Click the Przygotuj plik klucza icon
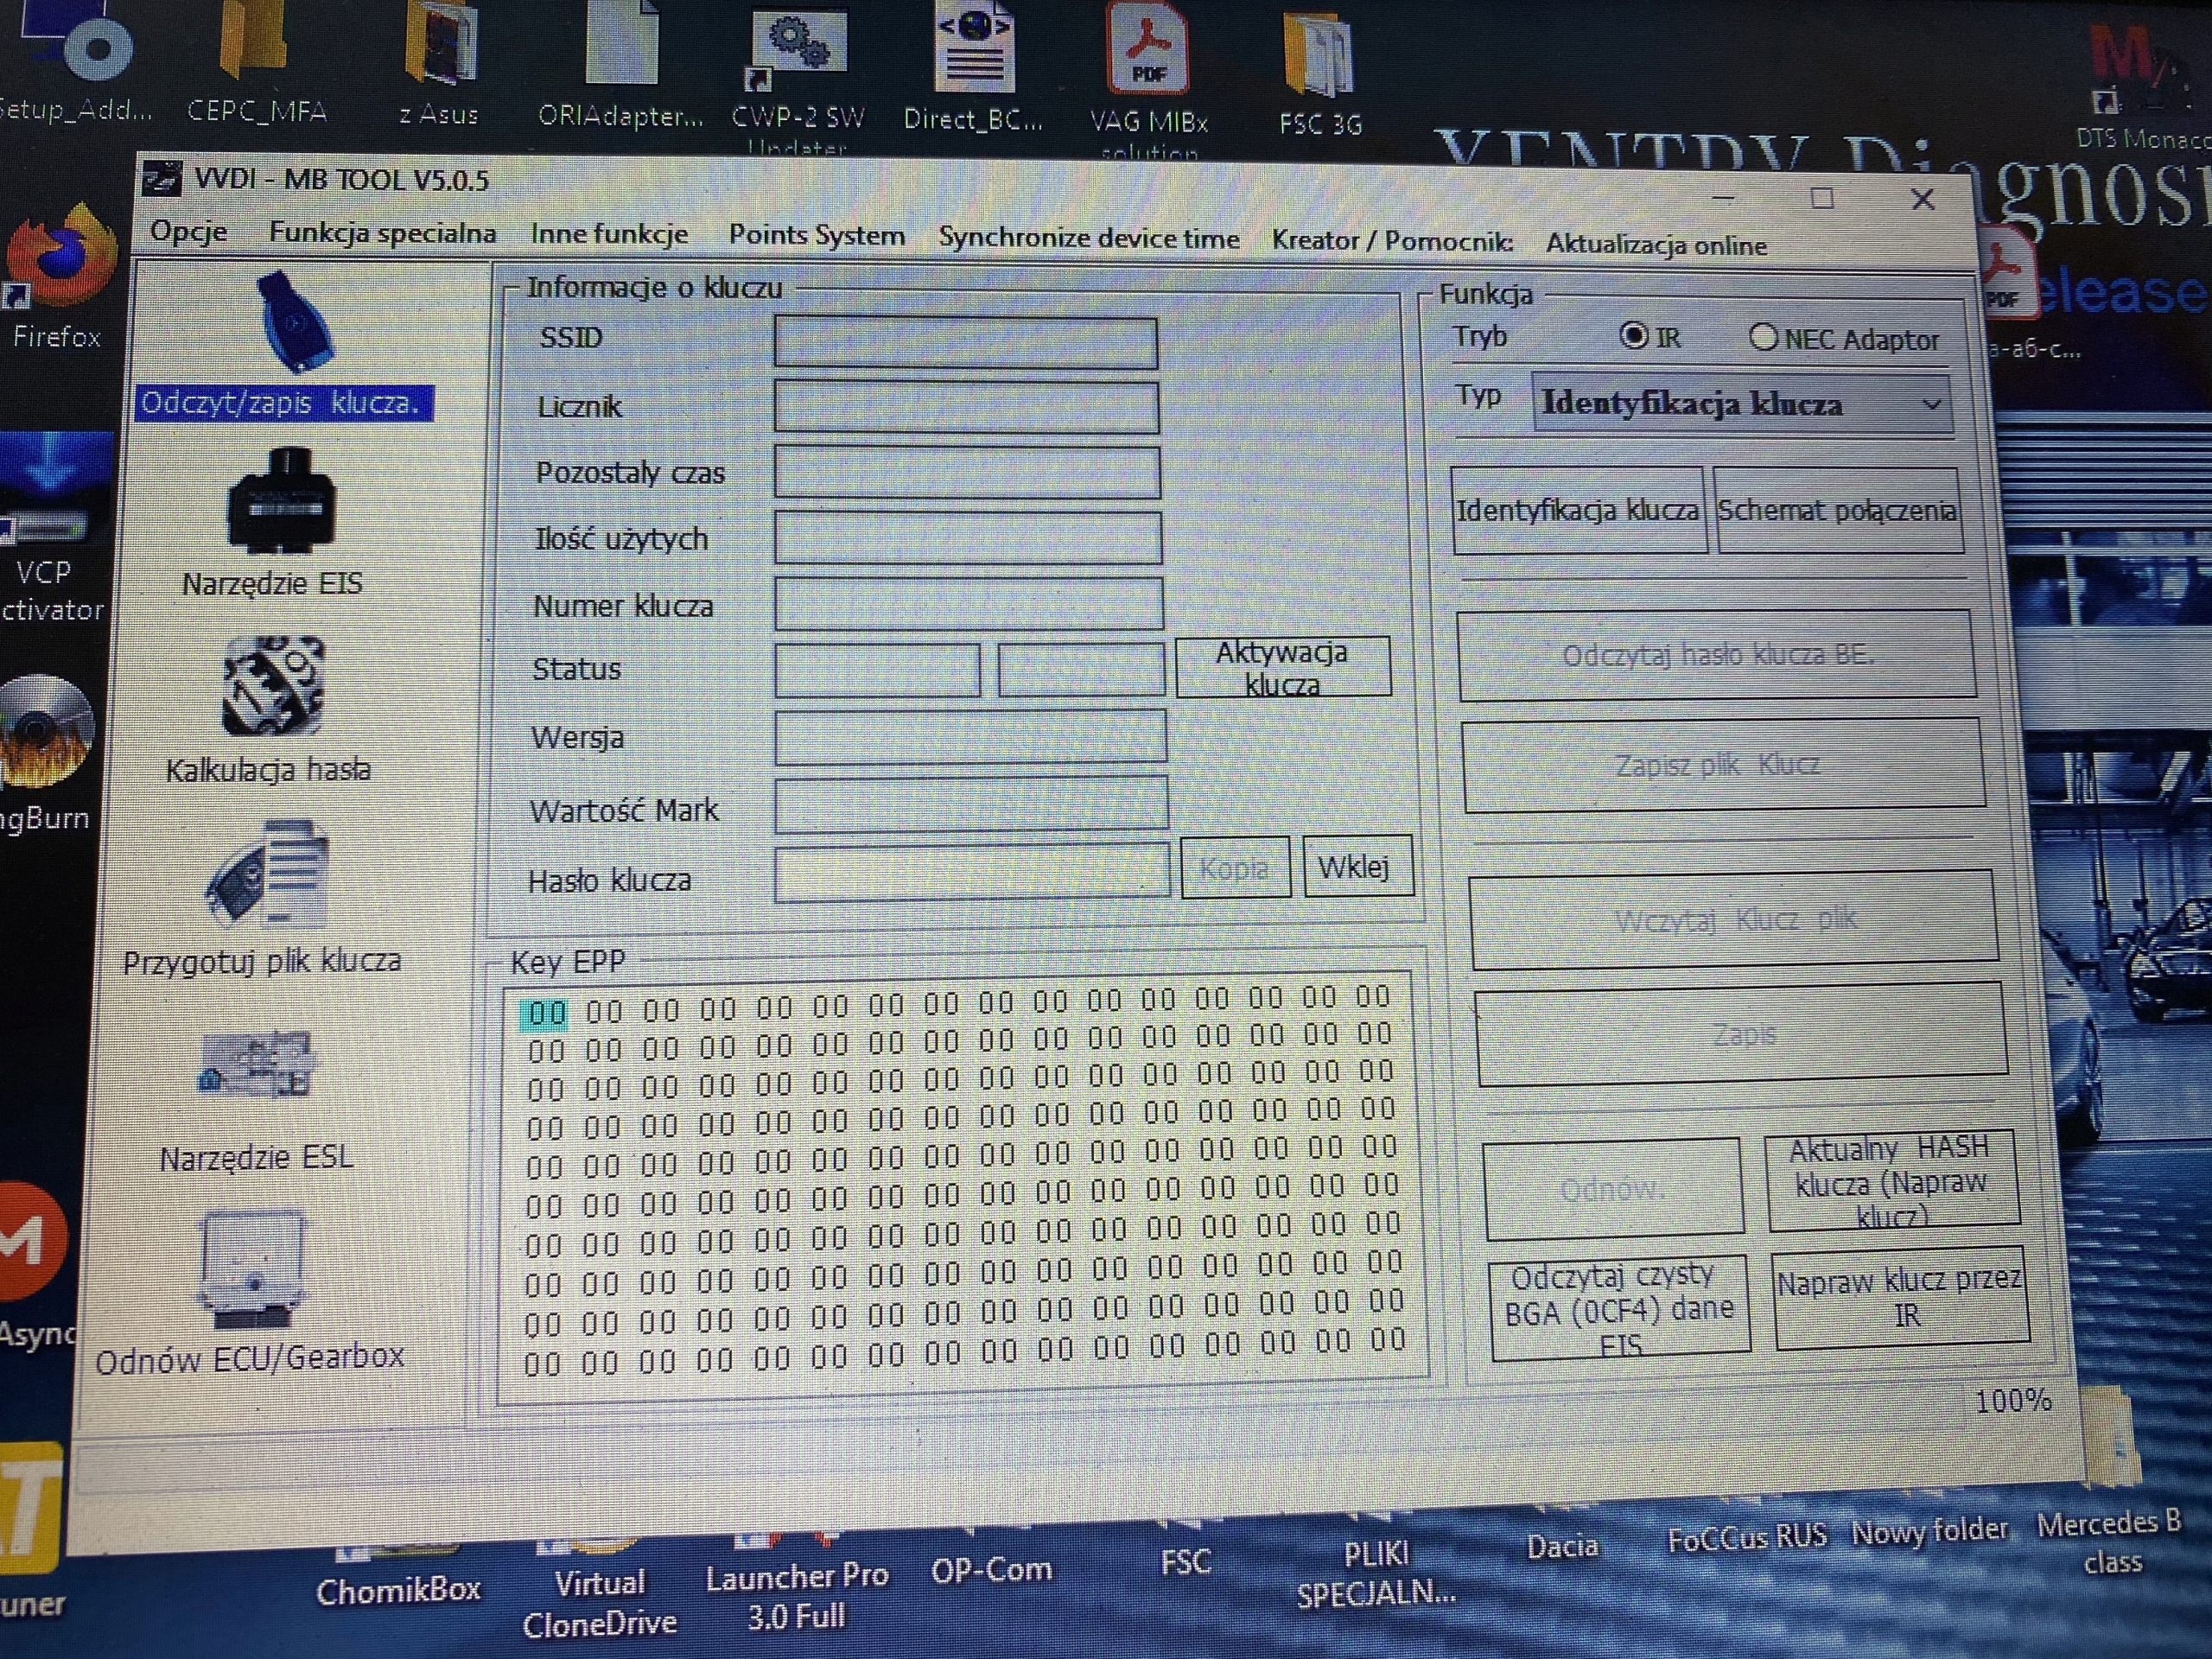The height and width of the screenshot is (1659, 2212). coord(268,873)
